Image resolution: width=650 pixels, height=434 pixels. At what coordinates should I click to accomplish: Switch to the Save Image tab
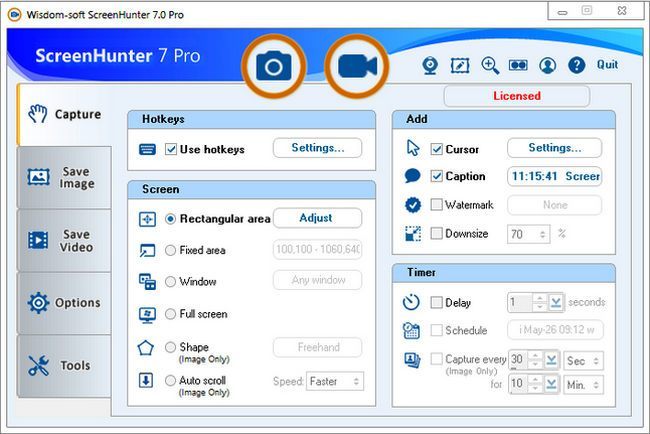coord(64,177)
